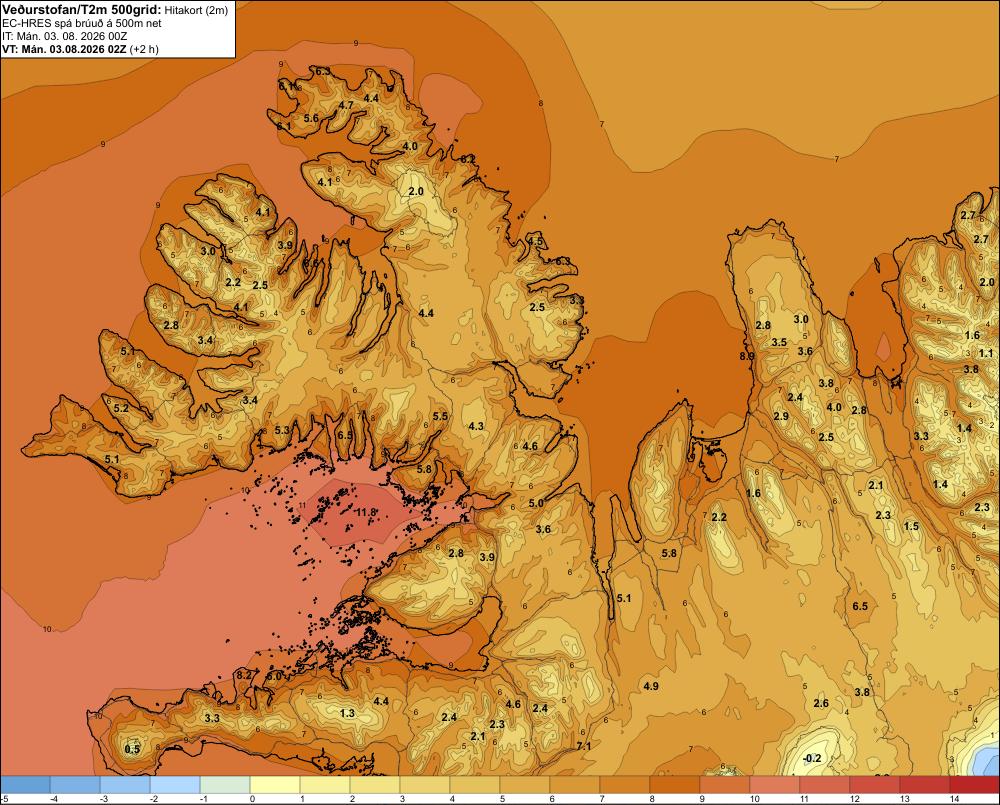Click the legend scale label '14'
1000x805 pixels.
tap(954, 799)
